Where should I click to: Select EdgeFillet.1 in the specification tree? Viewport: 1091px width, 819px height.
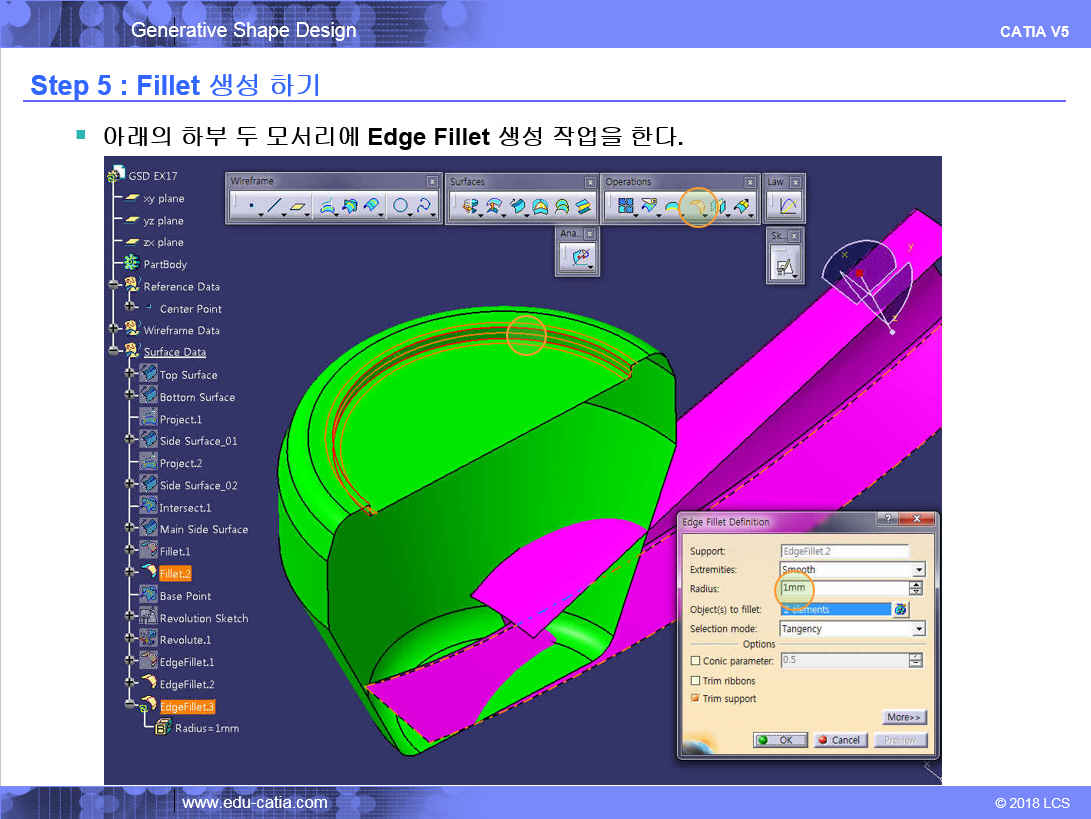pos(186,662)
